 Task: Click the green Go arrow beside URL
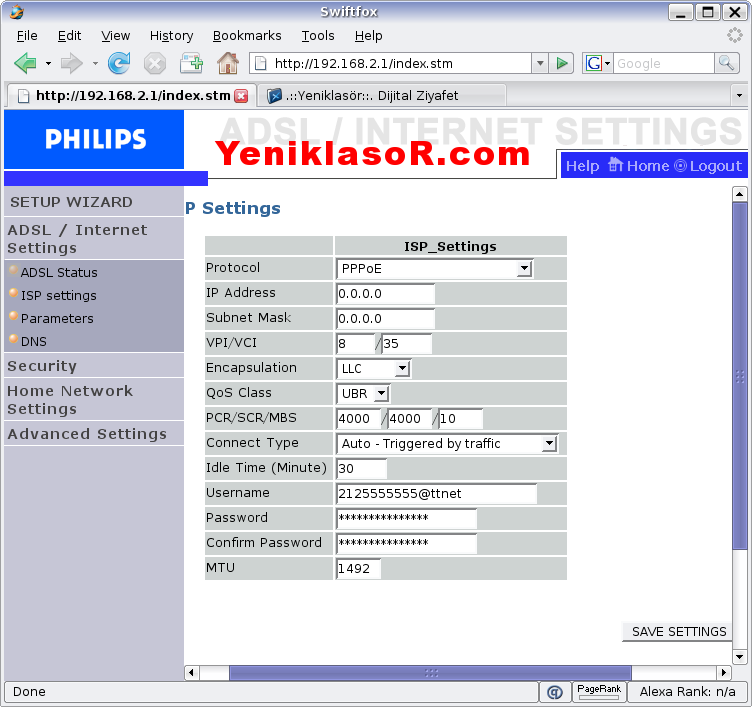pos(562,63)
